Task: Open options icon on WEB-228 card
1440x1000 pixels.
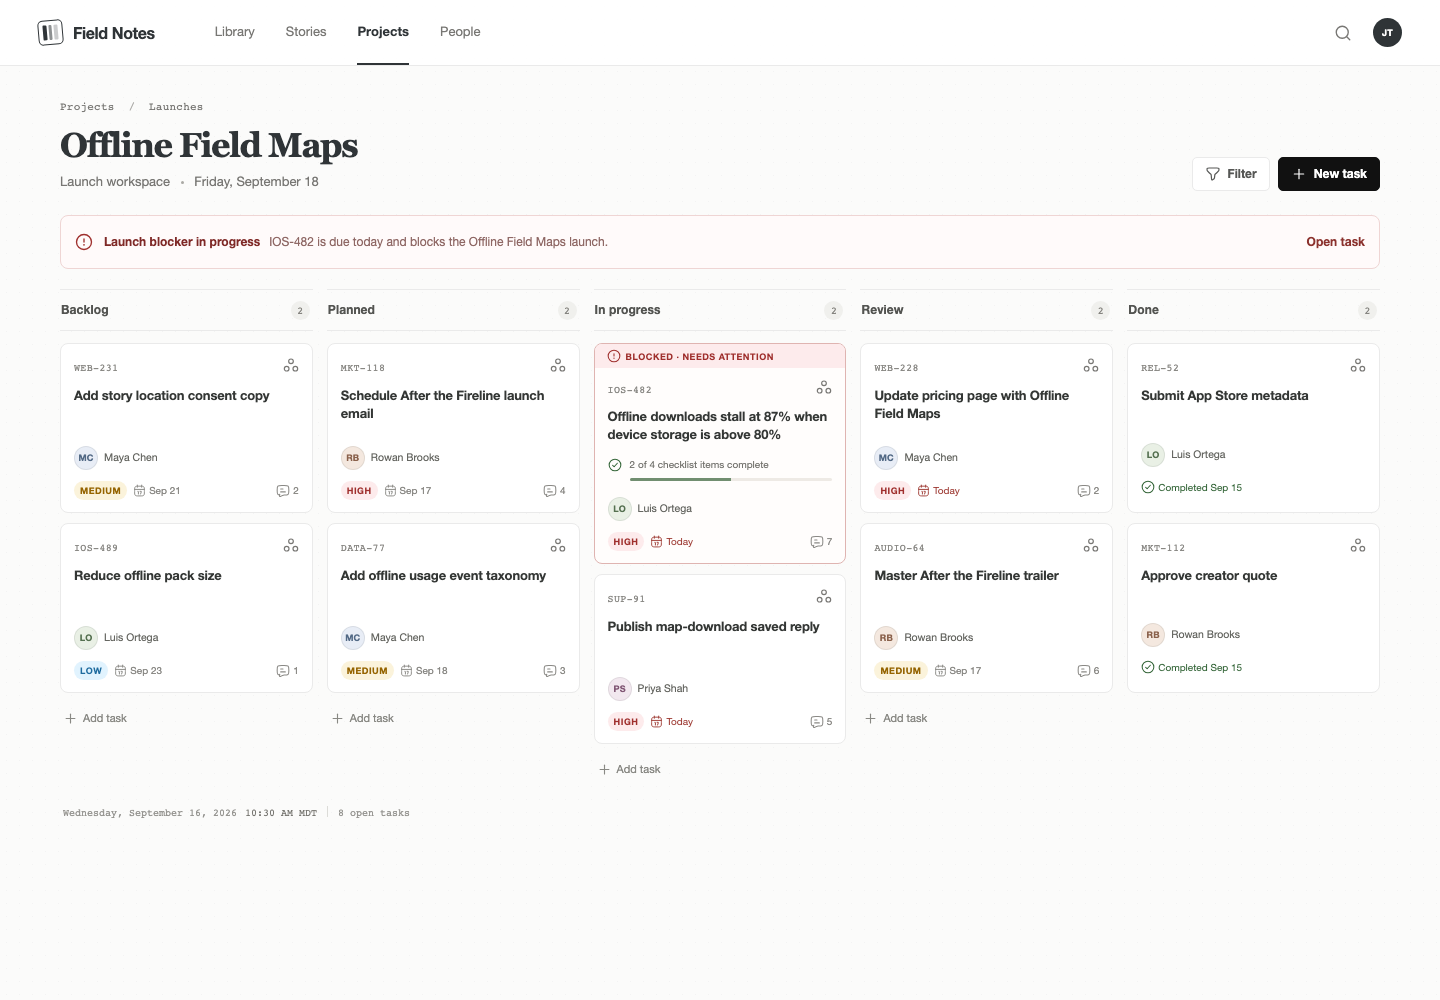Action: [x=1091, y=366]
